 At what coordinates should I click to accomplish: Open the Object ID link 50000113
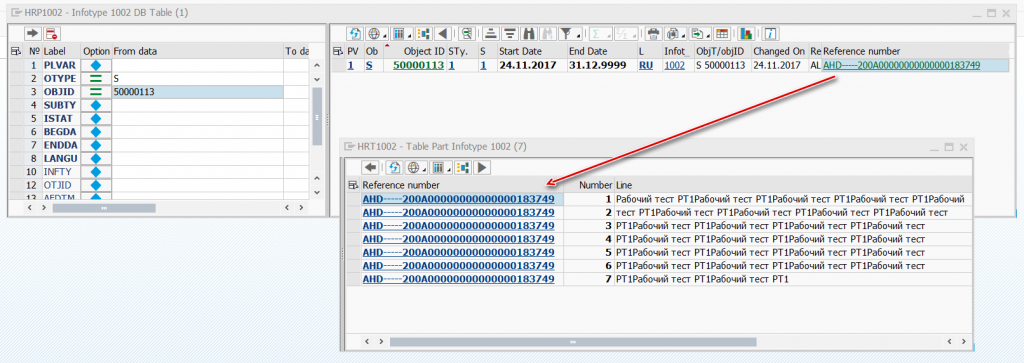click(x=419, y=65)
